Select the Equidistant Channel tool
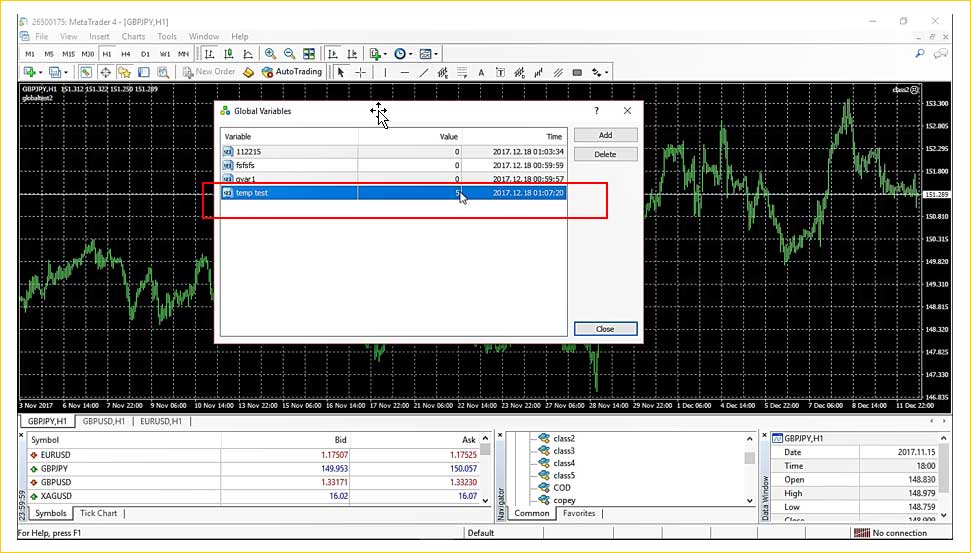The image size is (971, 553). pos(443,72)
